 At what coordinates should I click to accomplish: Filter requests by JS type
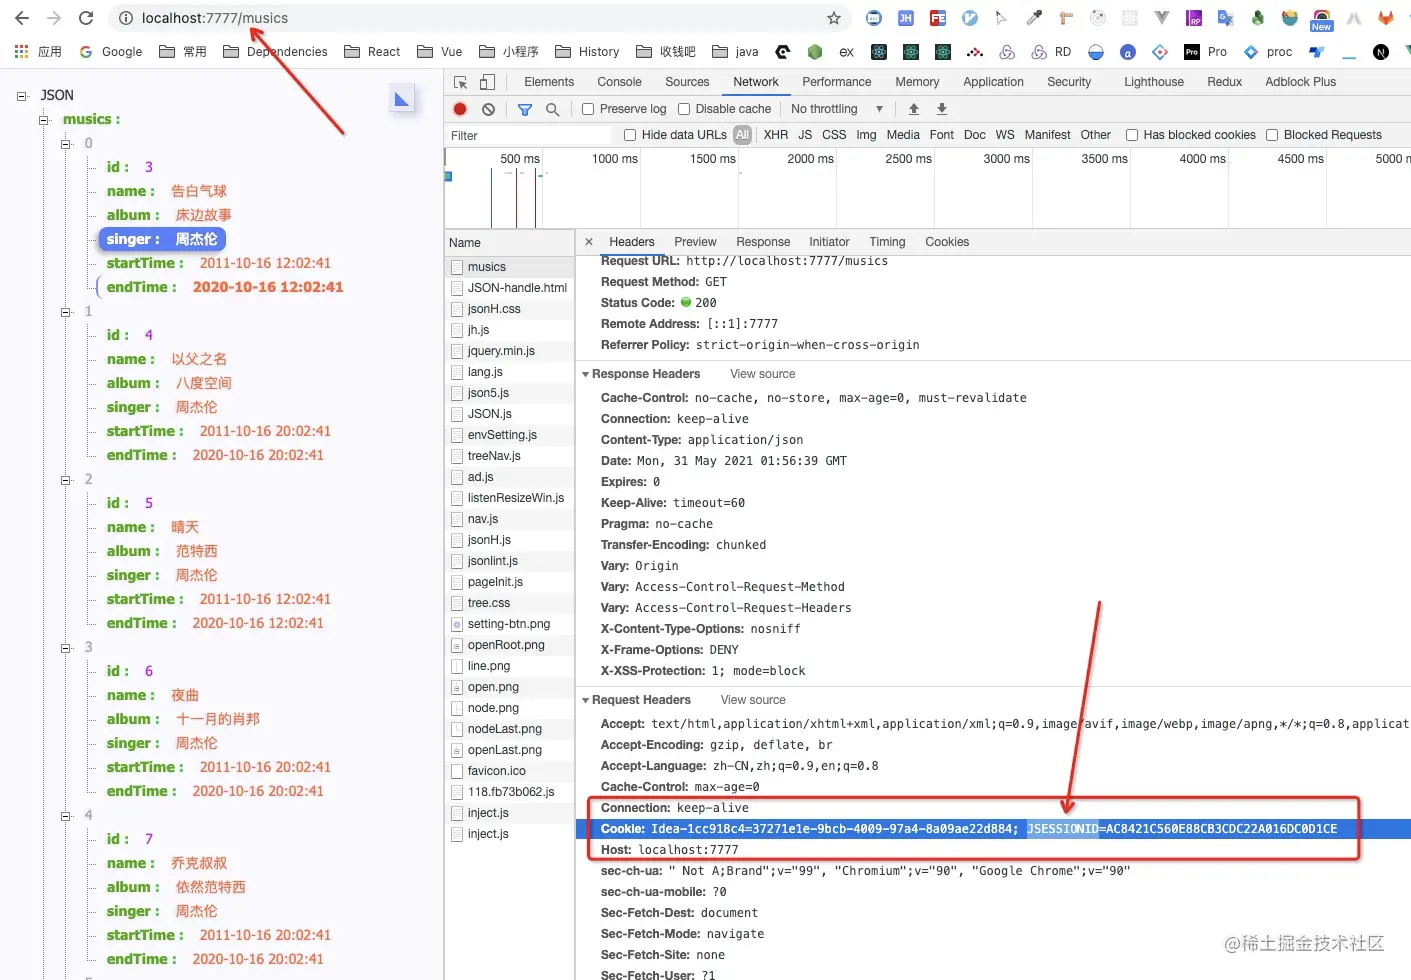click(805, 135)
